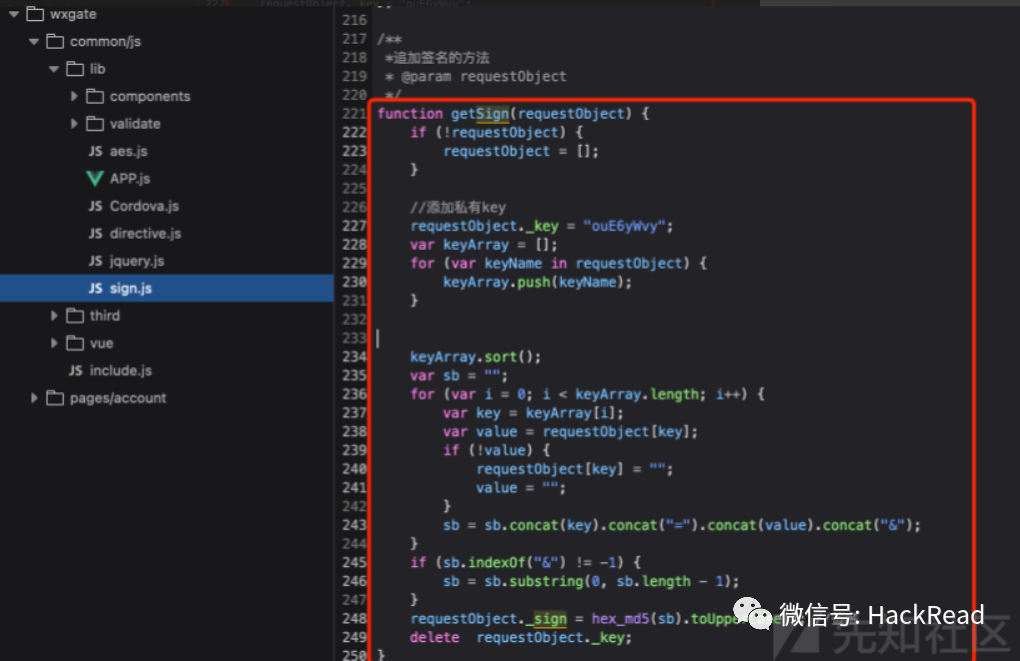The width and height of the screenshot is (1020, 661).
Task: Click the JS icon beside include.js
Action: [x=75, y=370]
